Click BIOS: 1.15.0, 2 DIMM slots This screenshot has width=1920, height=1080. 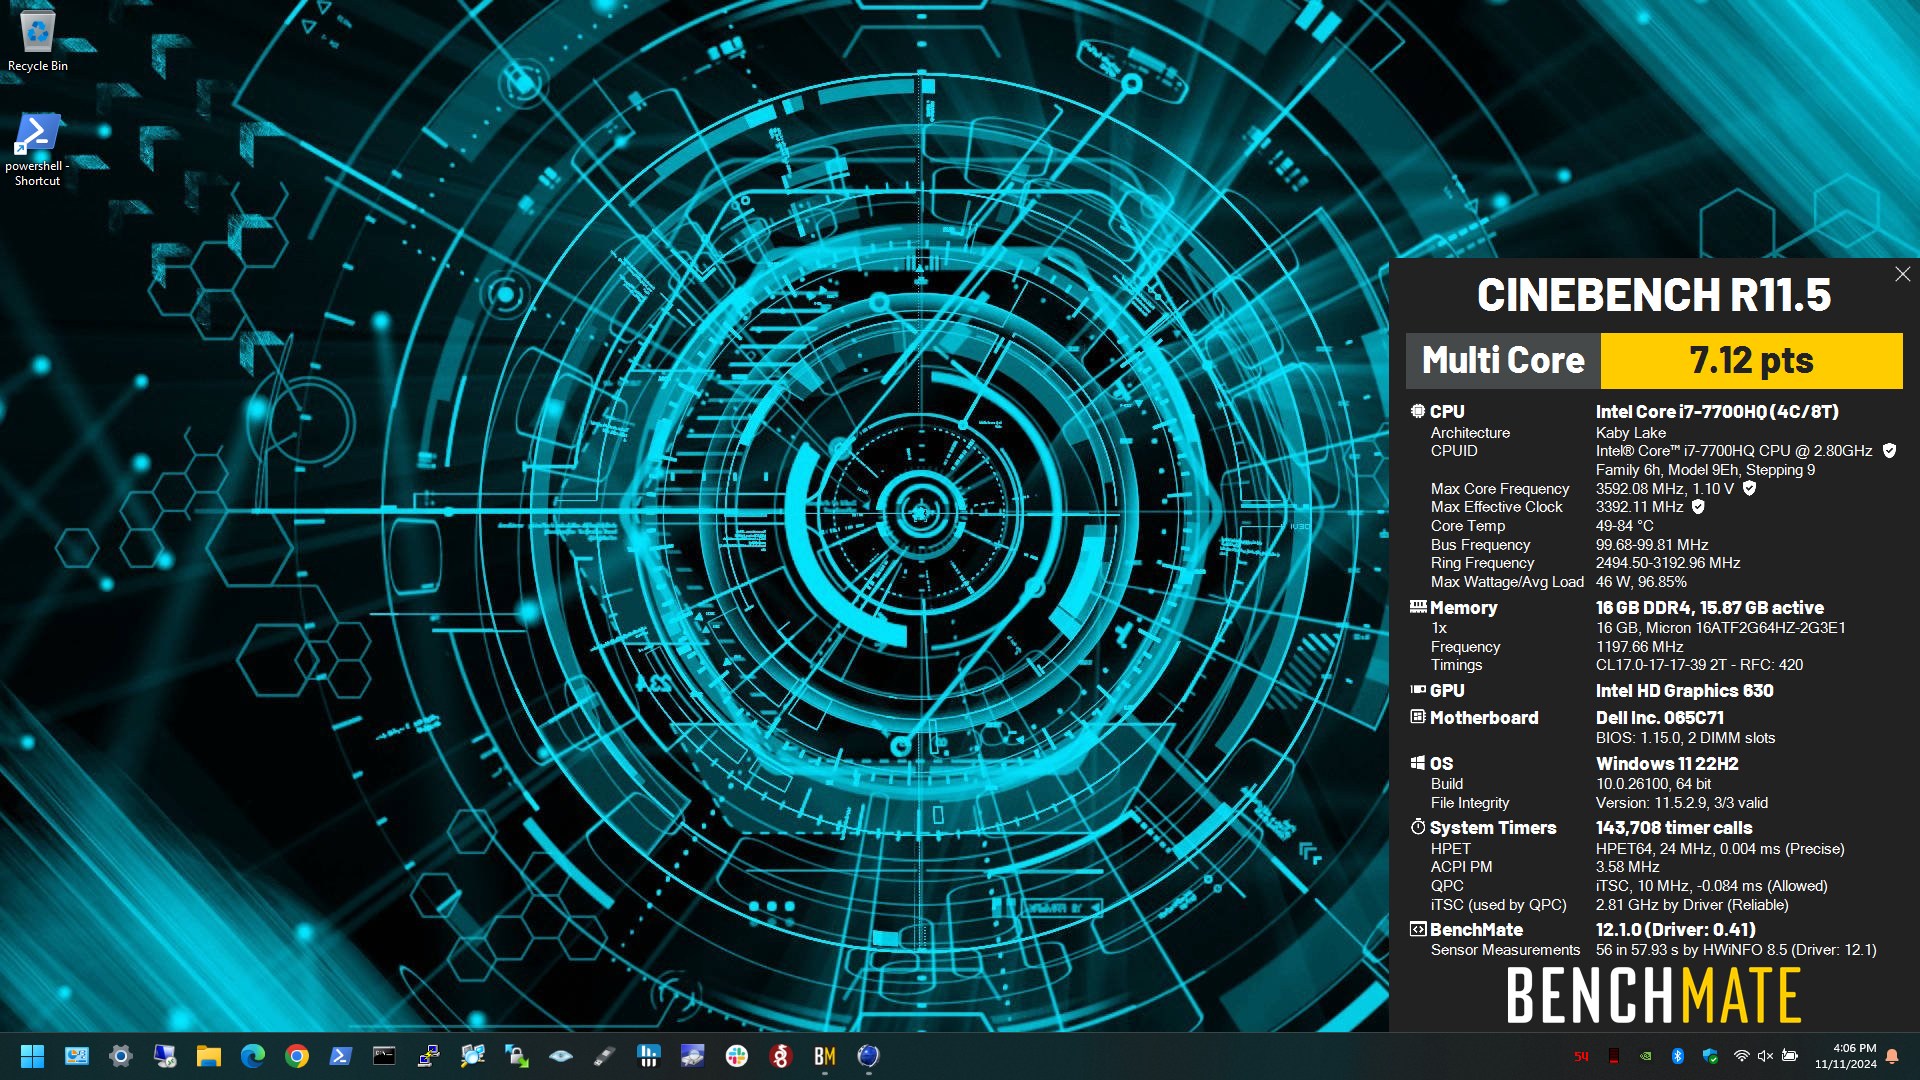[1685, 738]
